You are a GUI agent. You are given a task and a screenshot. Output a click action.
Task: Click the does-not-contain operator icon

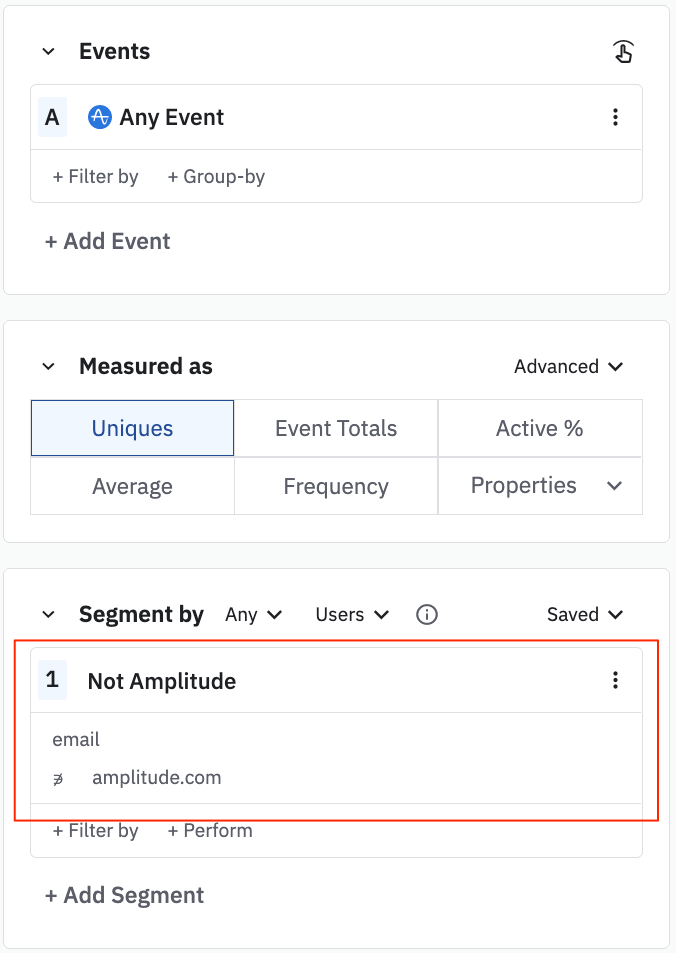(x=58, y=778)
